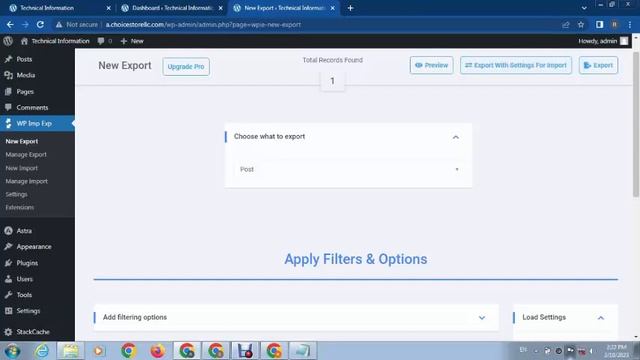The height and width of the screenshot is (360, 640).
Task: Share this page icon in address bar
Action: tap(566, 24)
